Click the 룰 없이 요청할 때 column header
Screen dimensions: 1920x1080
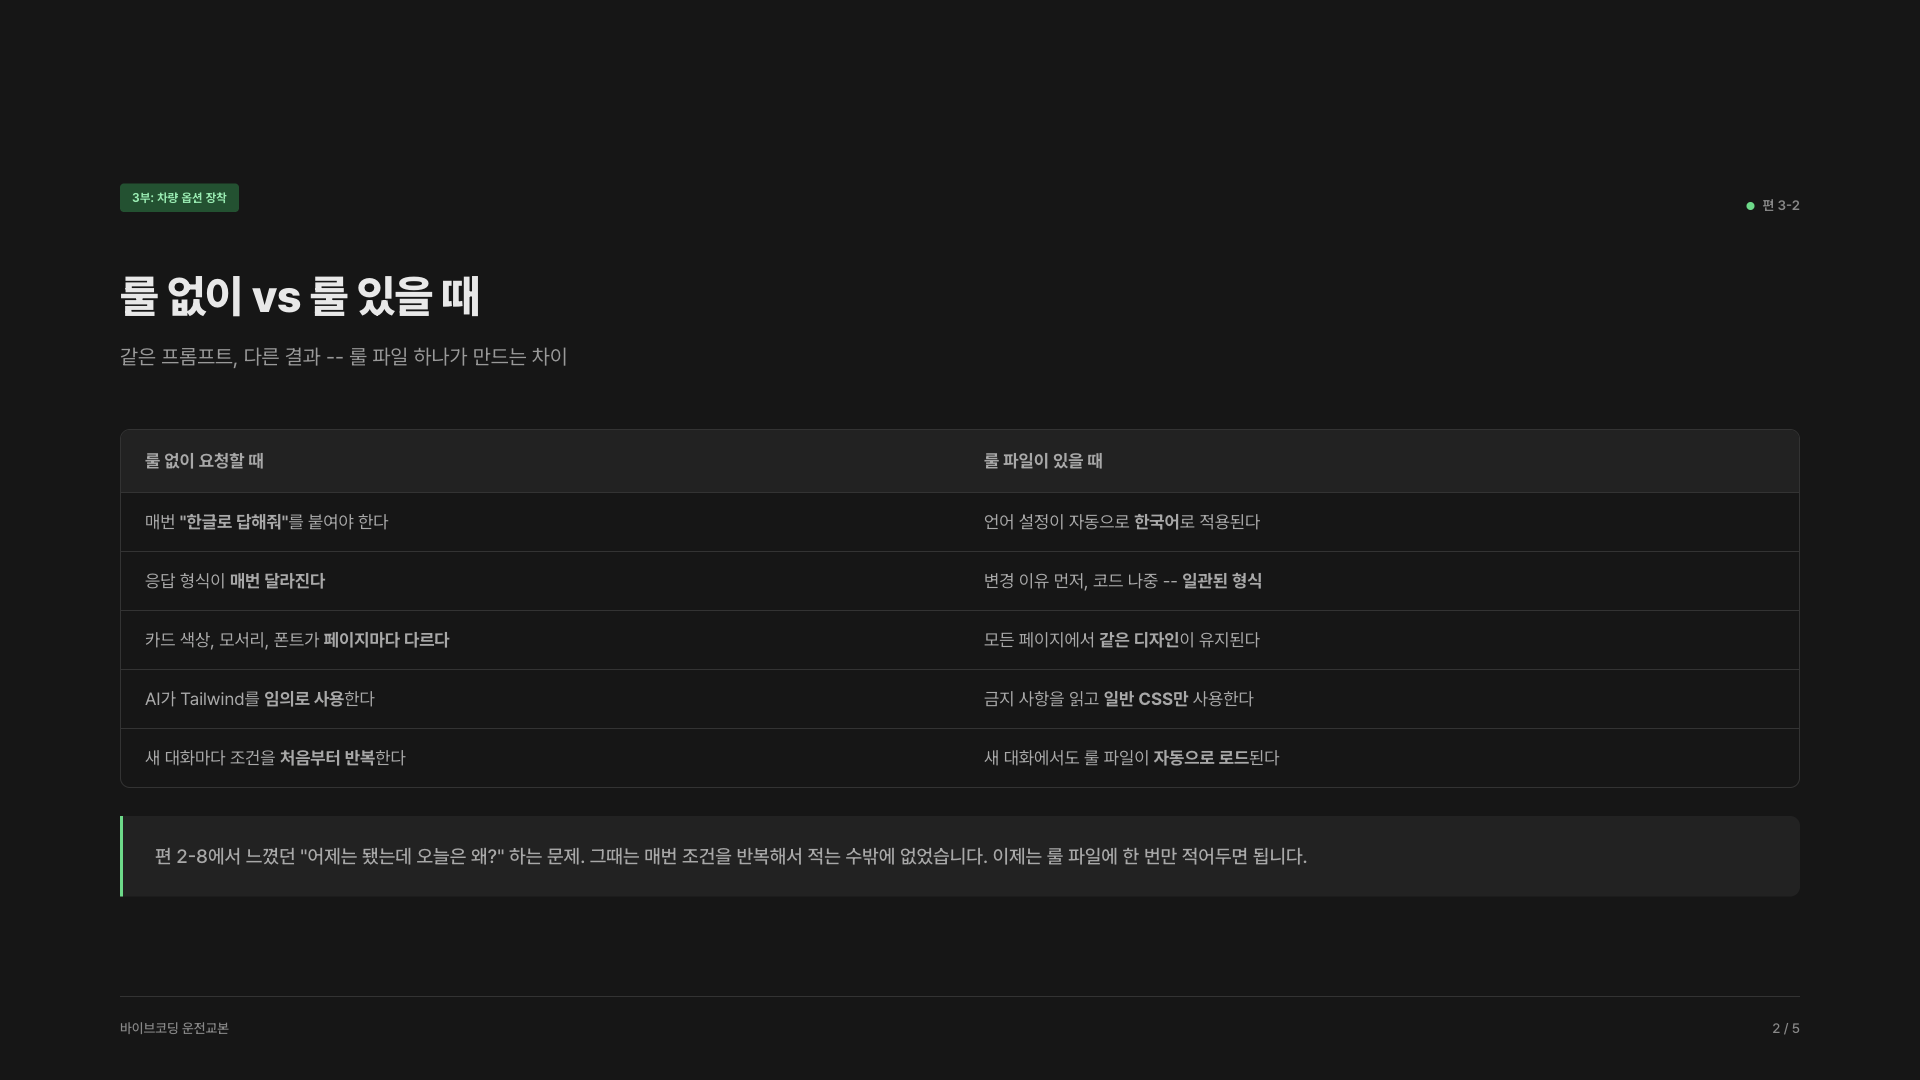click(204, 461)
